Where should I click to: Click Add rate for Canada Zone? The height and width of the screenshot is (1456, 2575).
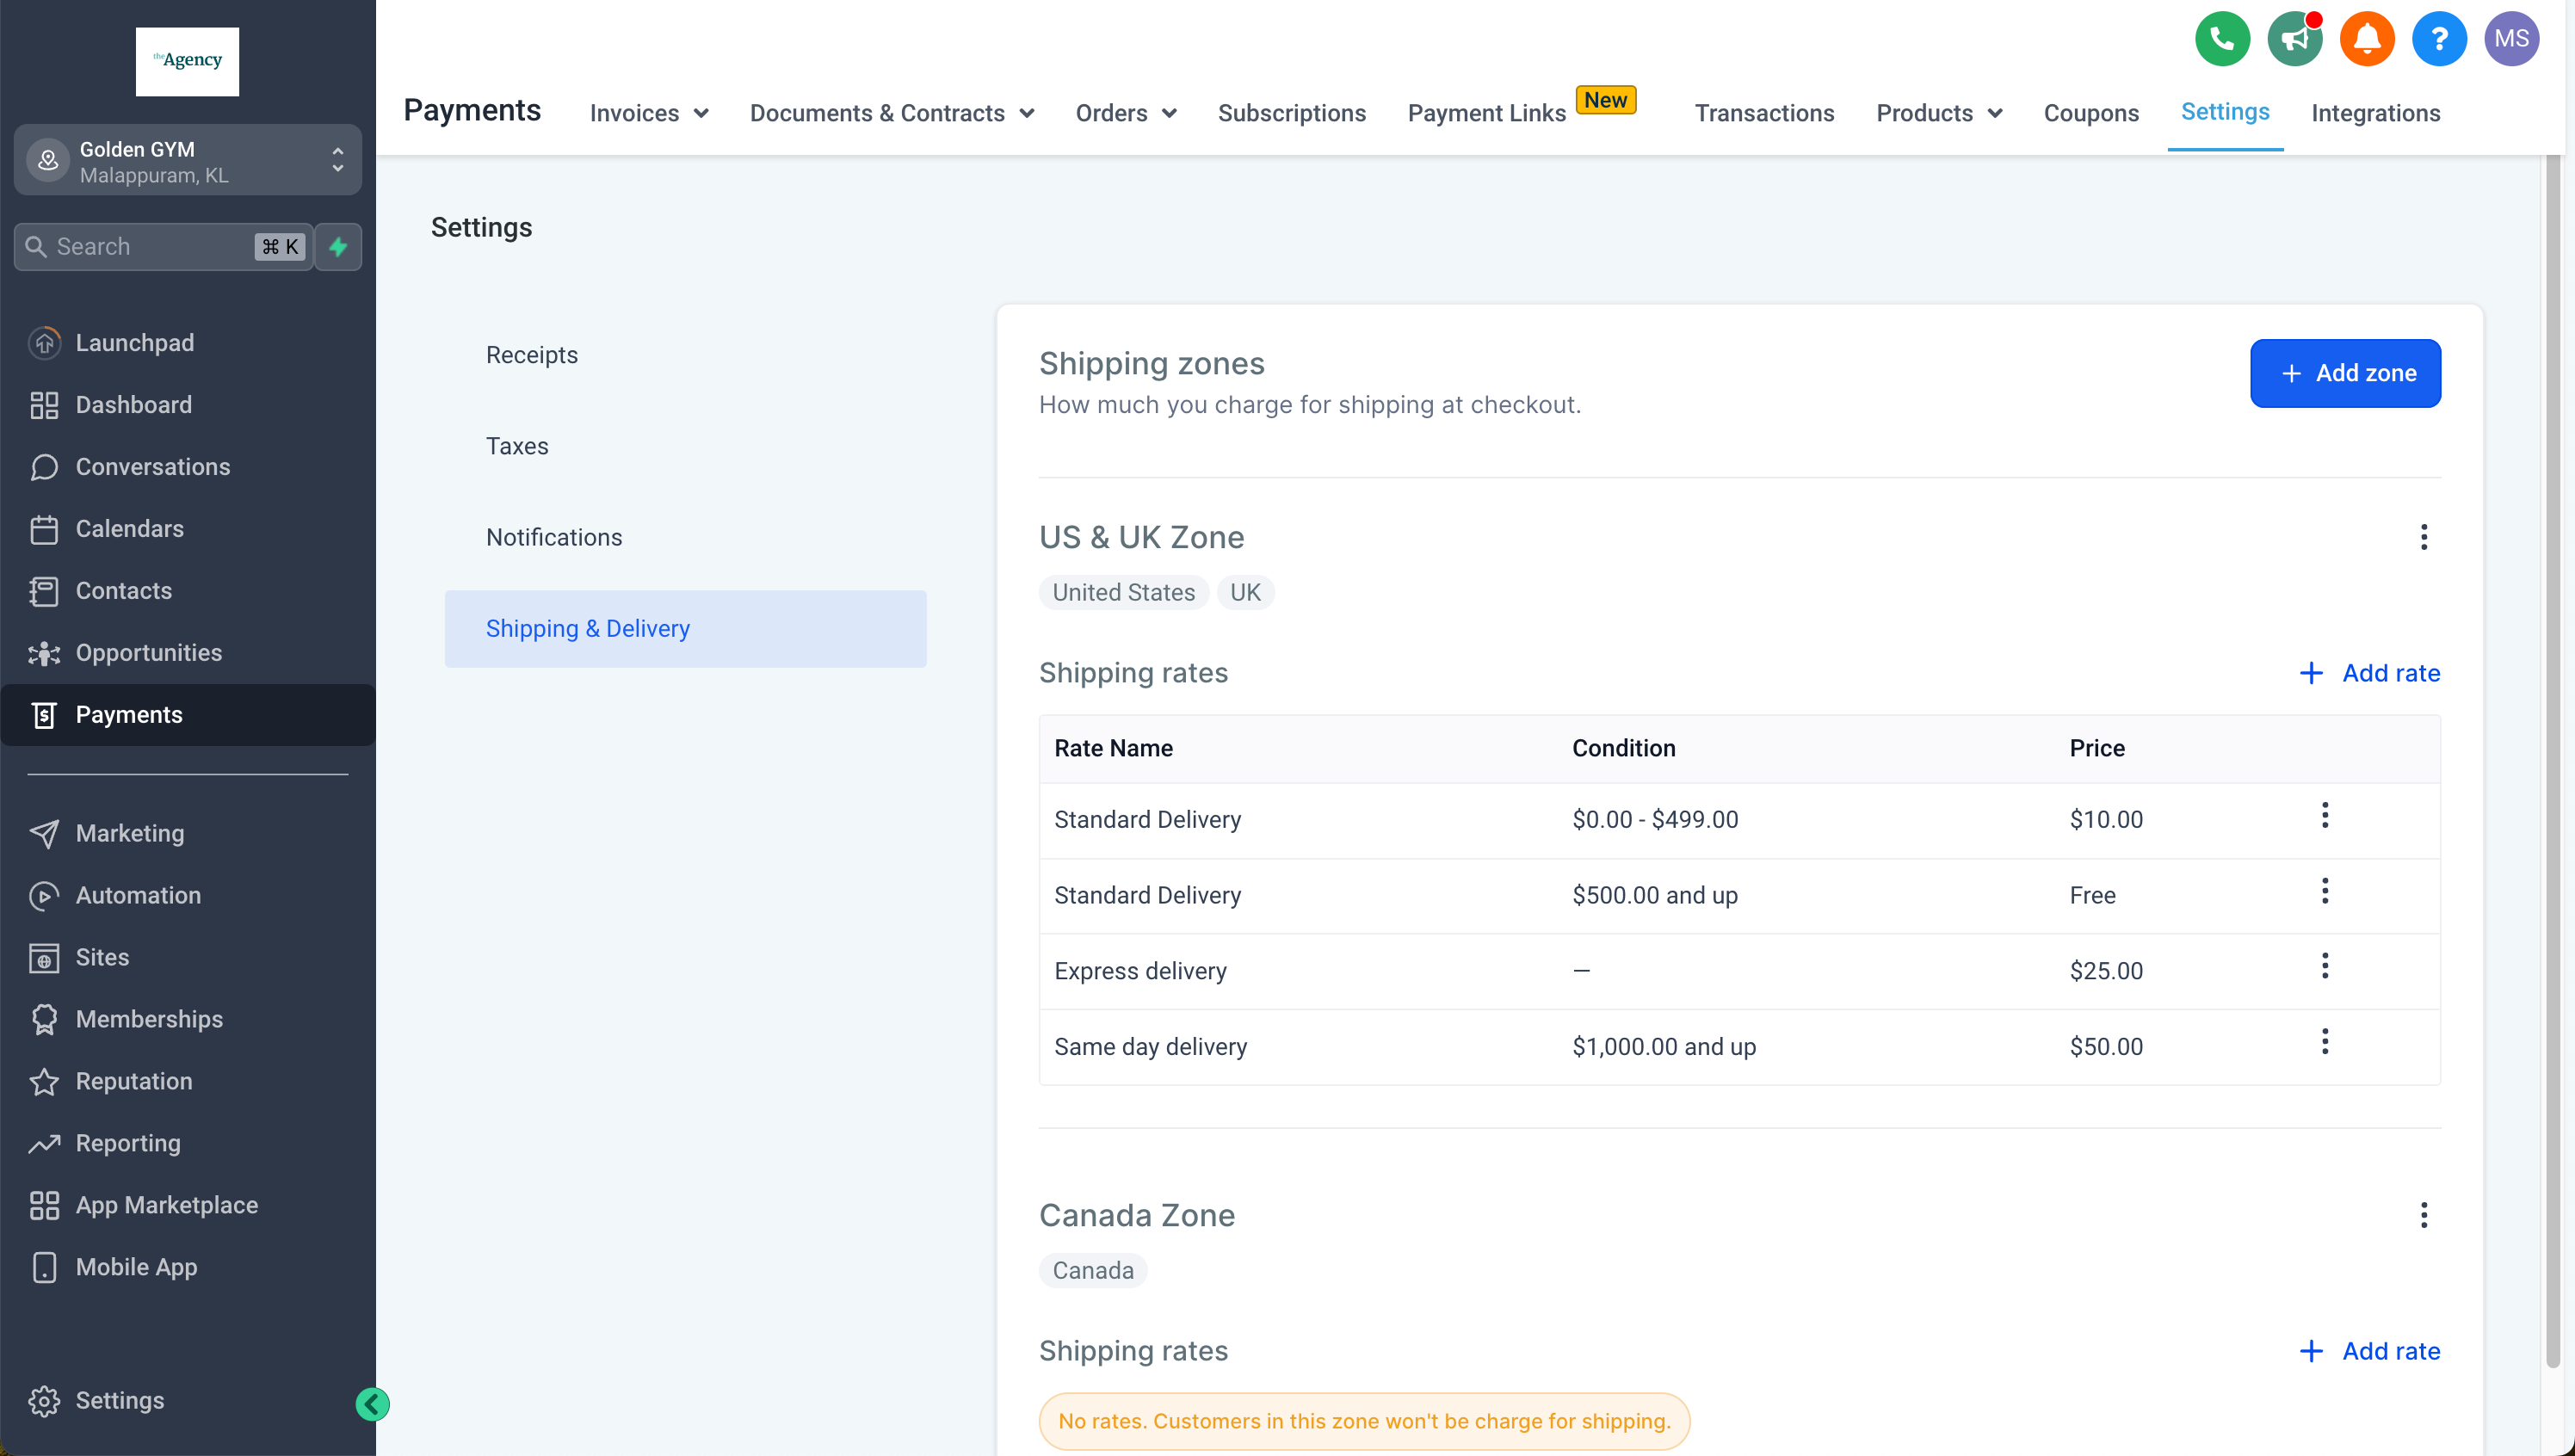click(2369, 1351)
